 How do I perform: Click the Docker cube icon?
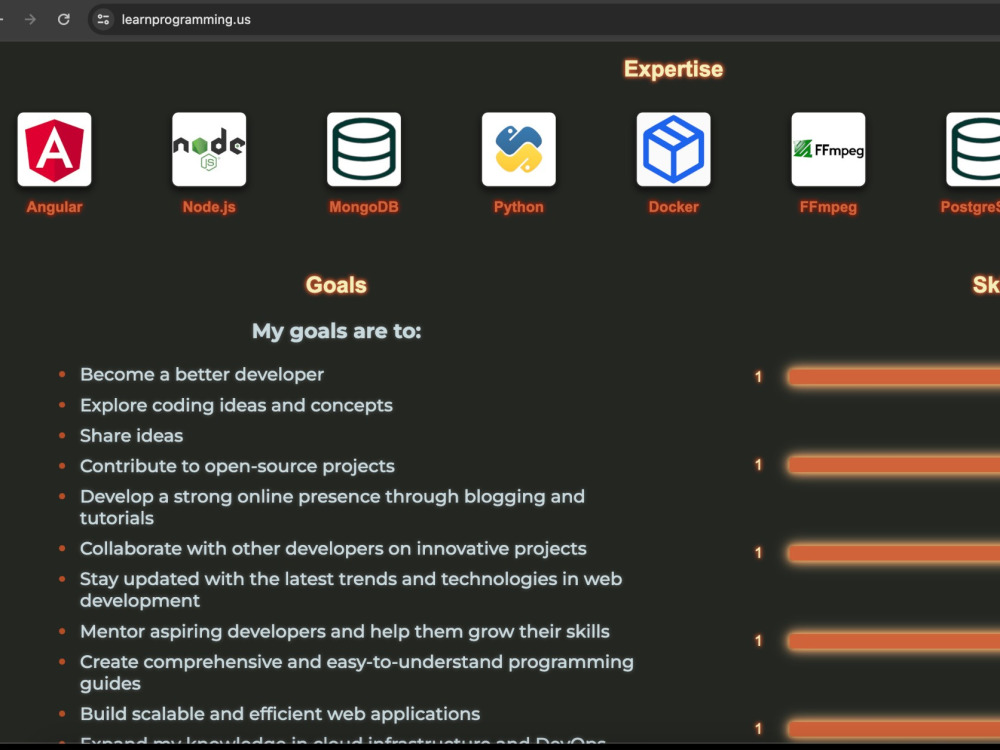tap(673, 148)
